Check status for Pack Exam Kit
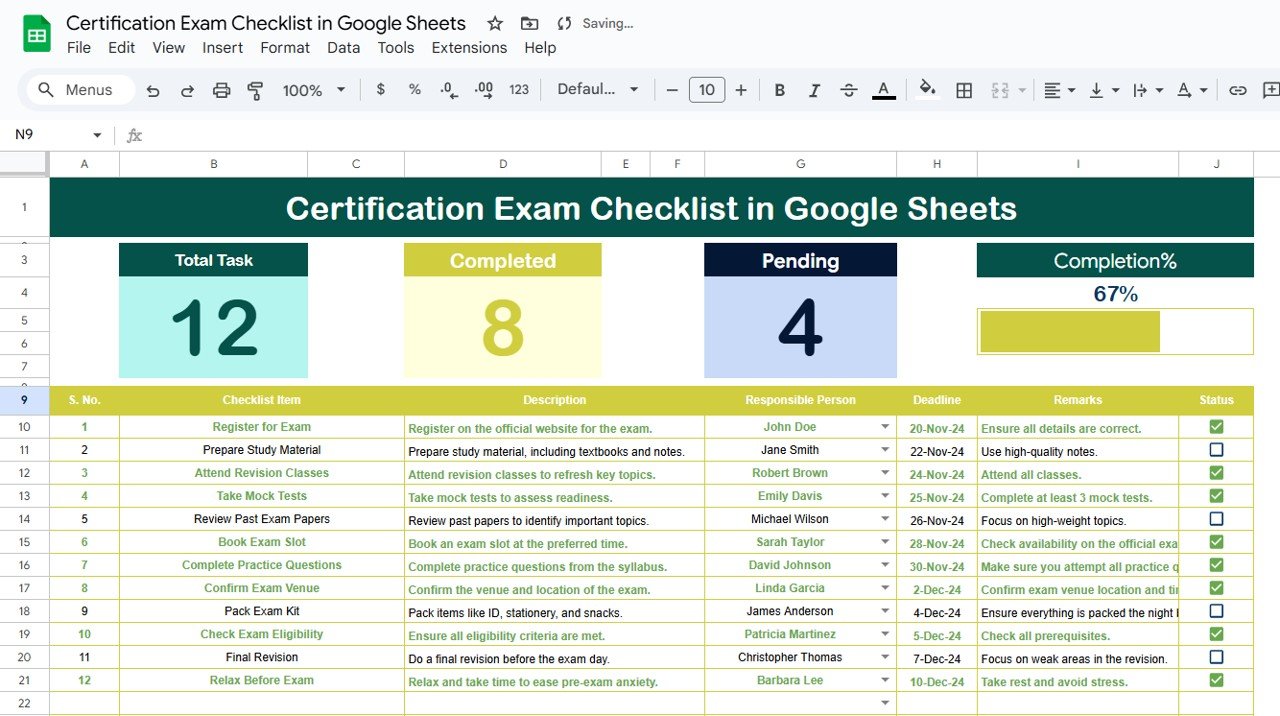 1216,611
